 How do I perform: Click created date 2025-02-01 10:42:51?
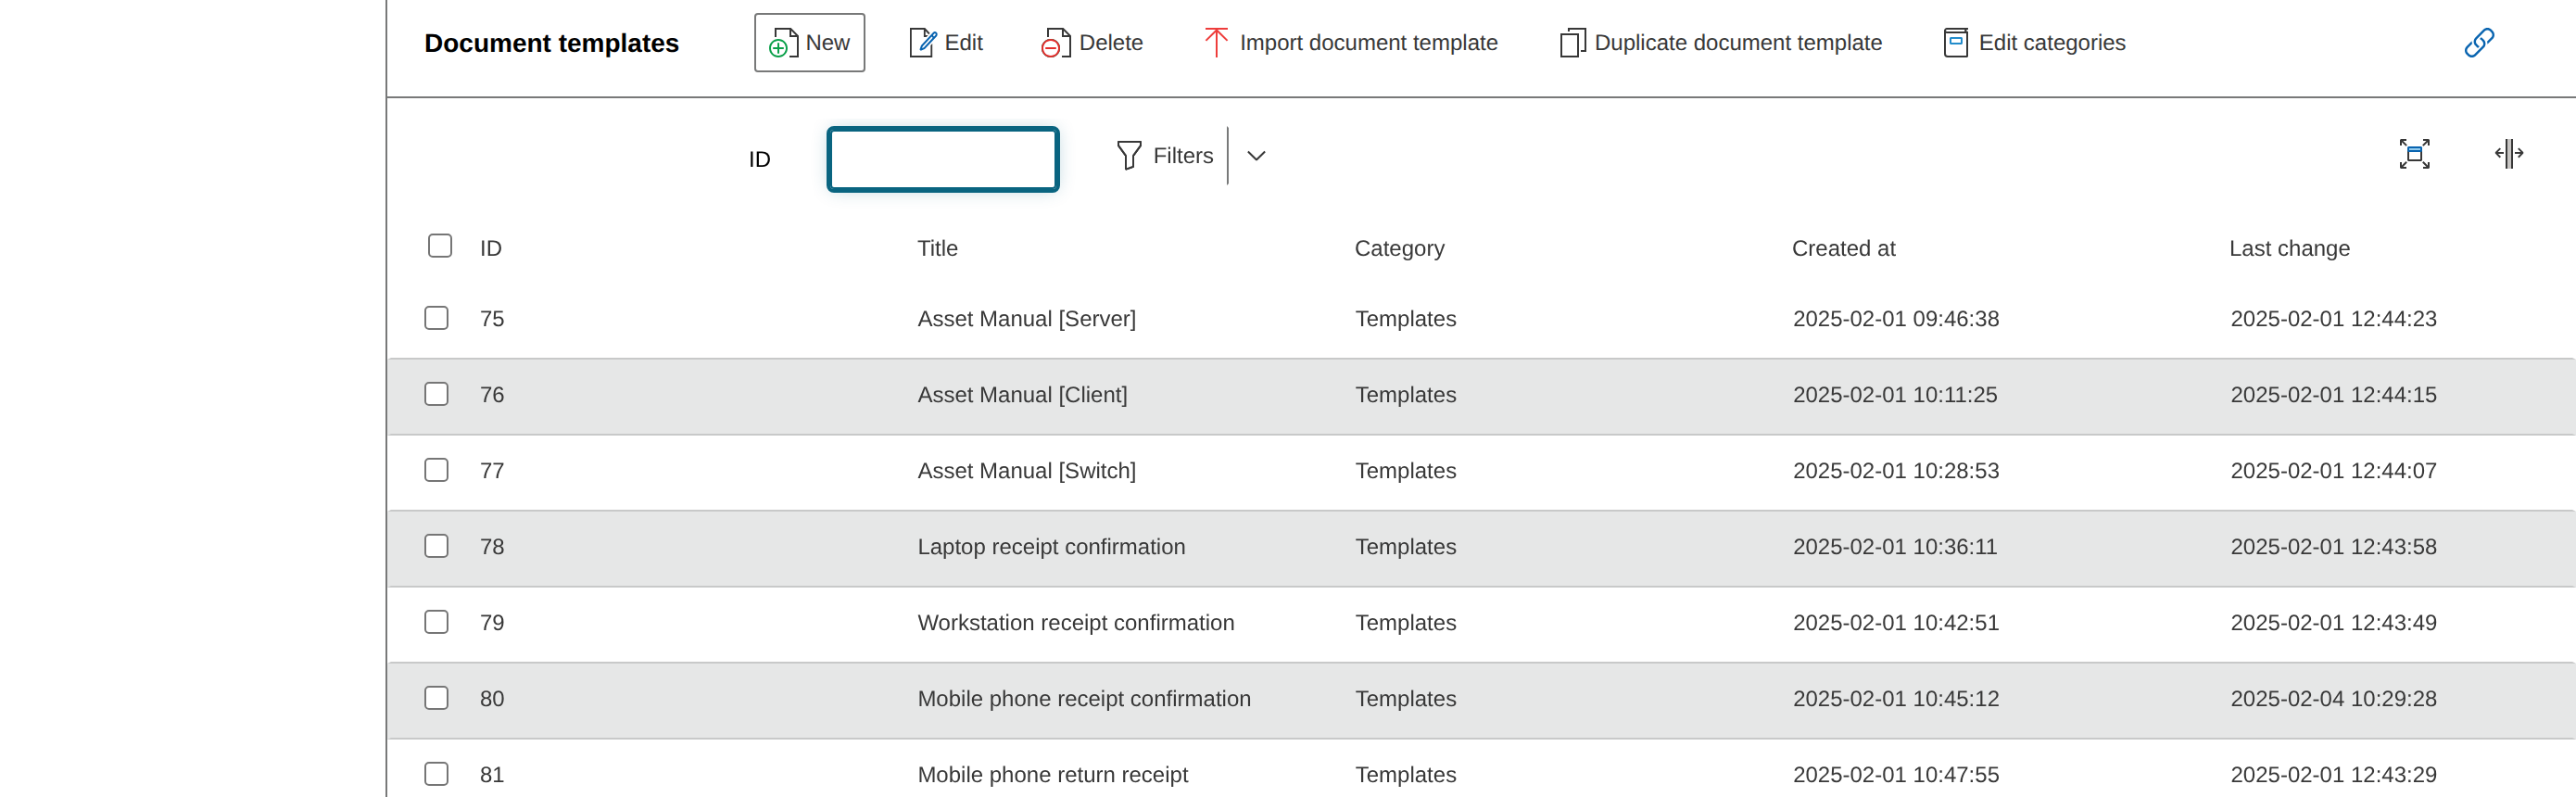(x=1895, y=623)
